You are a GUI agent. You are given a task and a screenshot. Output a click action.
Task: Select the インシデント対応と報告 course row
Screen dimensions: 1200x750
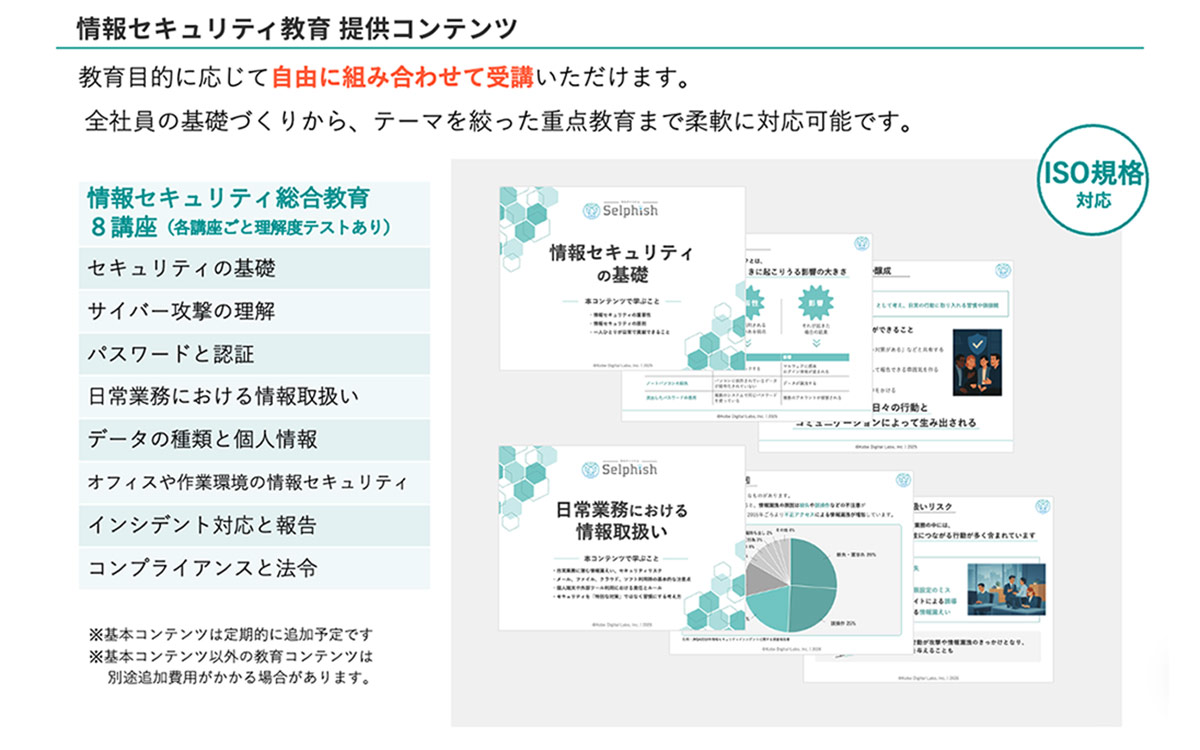coord(254,525)
